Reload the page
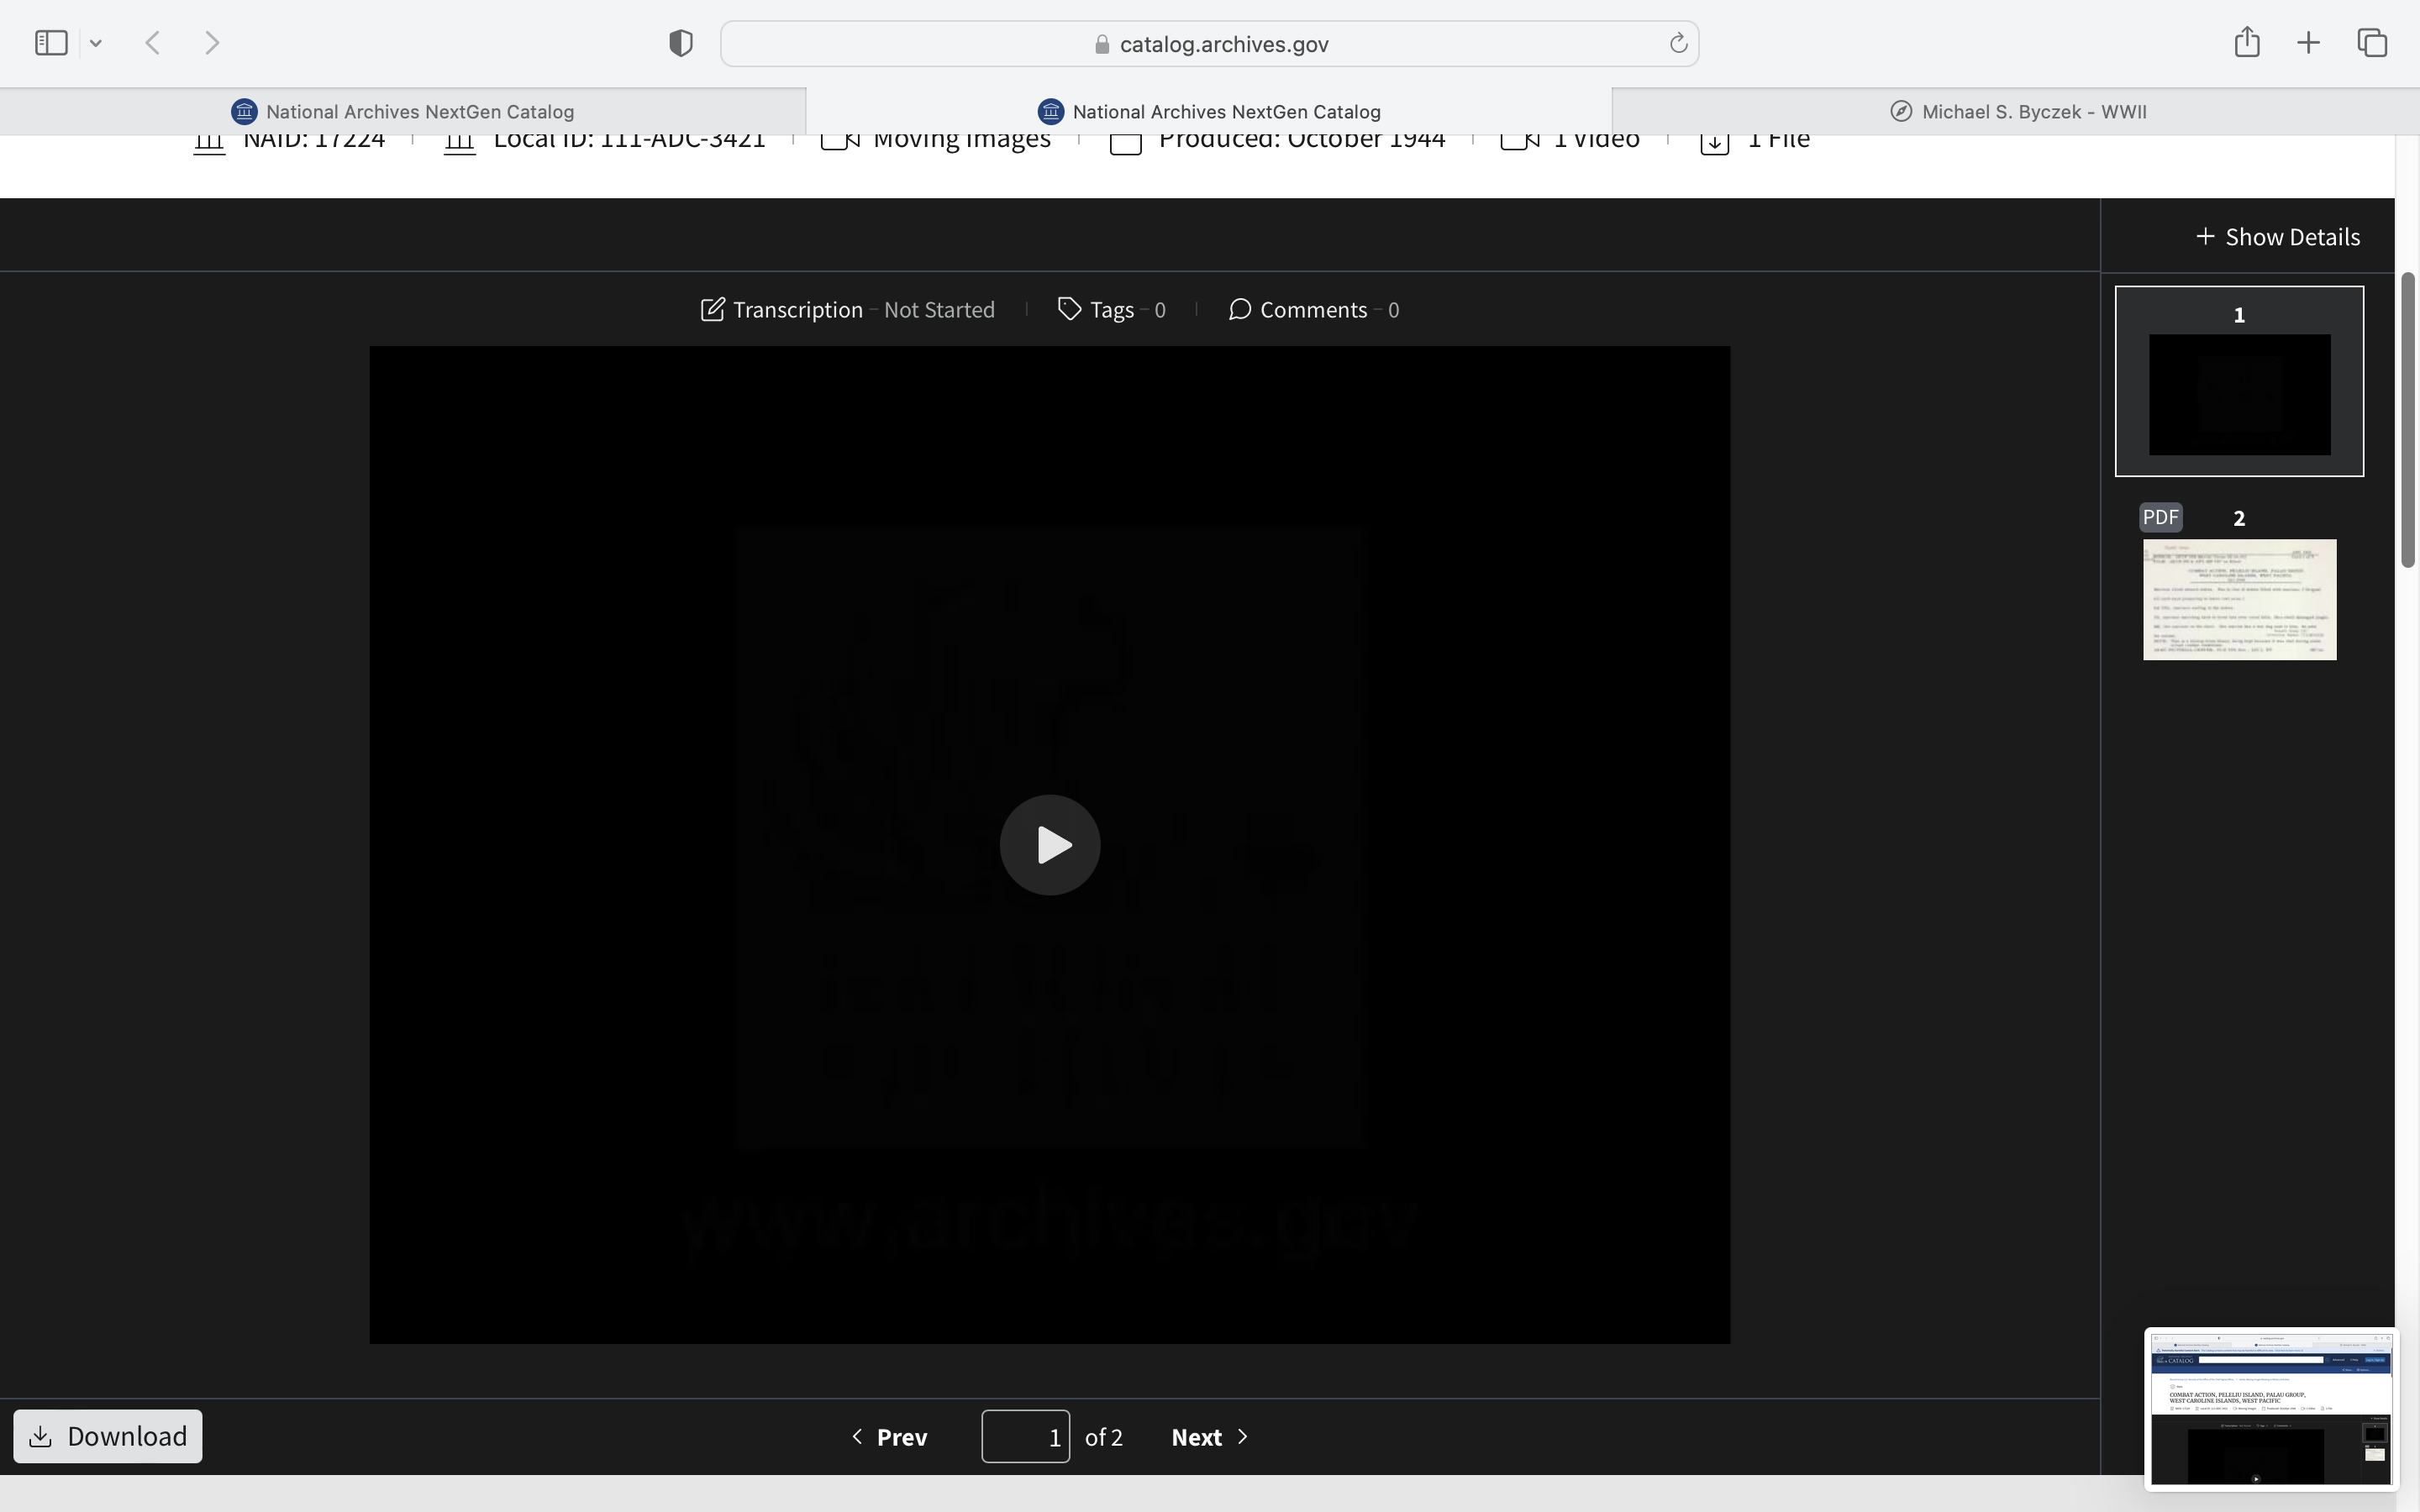The width and height of the screenshot is (2420, 1512). (x=1678, y=43)
